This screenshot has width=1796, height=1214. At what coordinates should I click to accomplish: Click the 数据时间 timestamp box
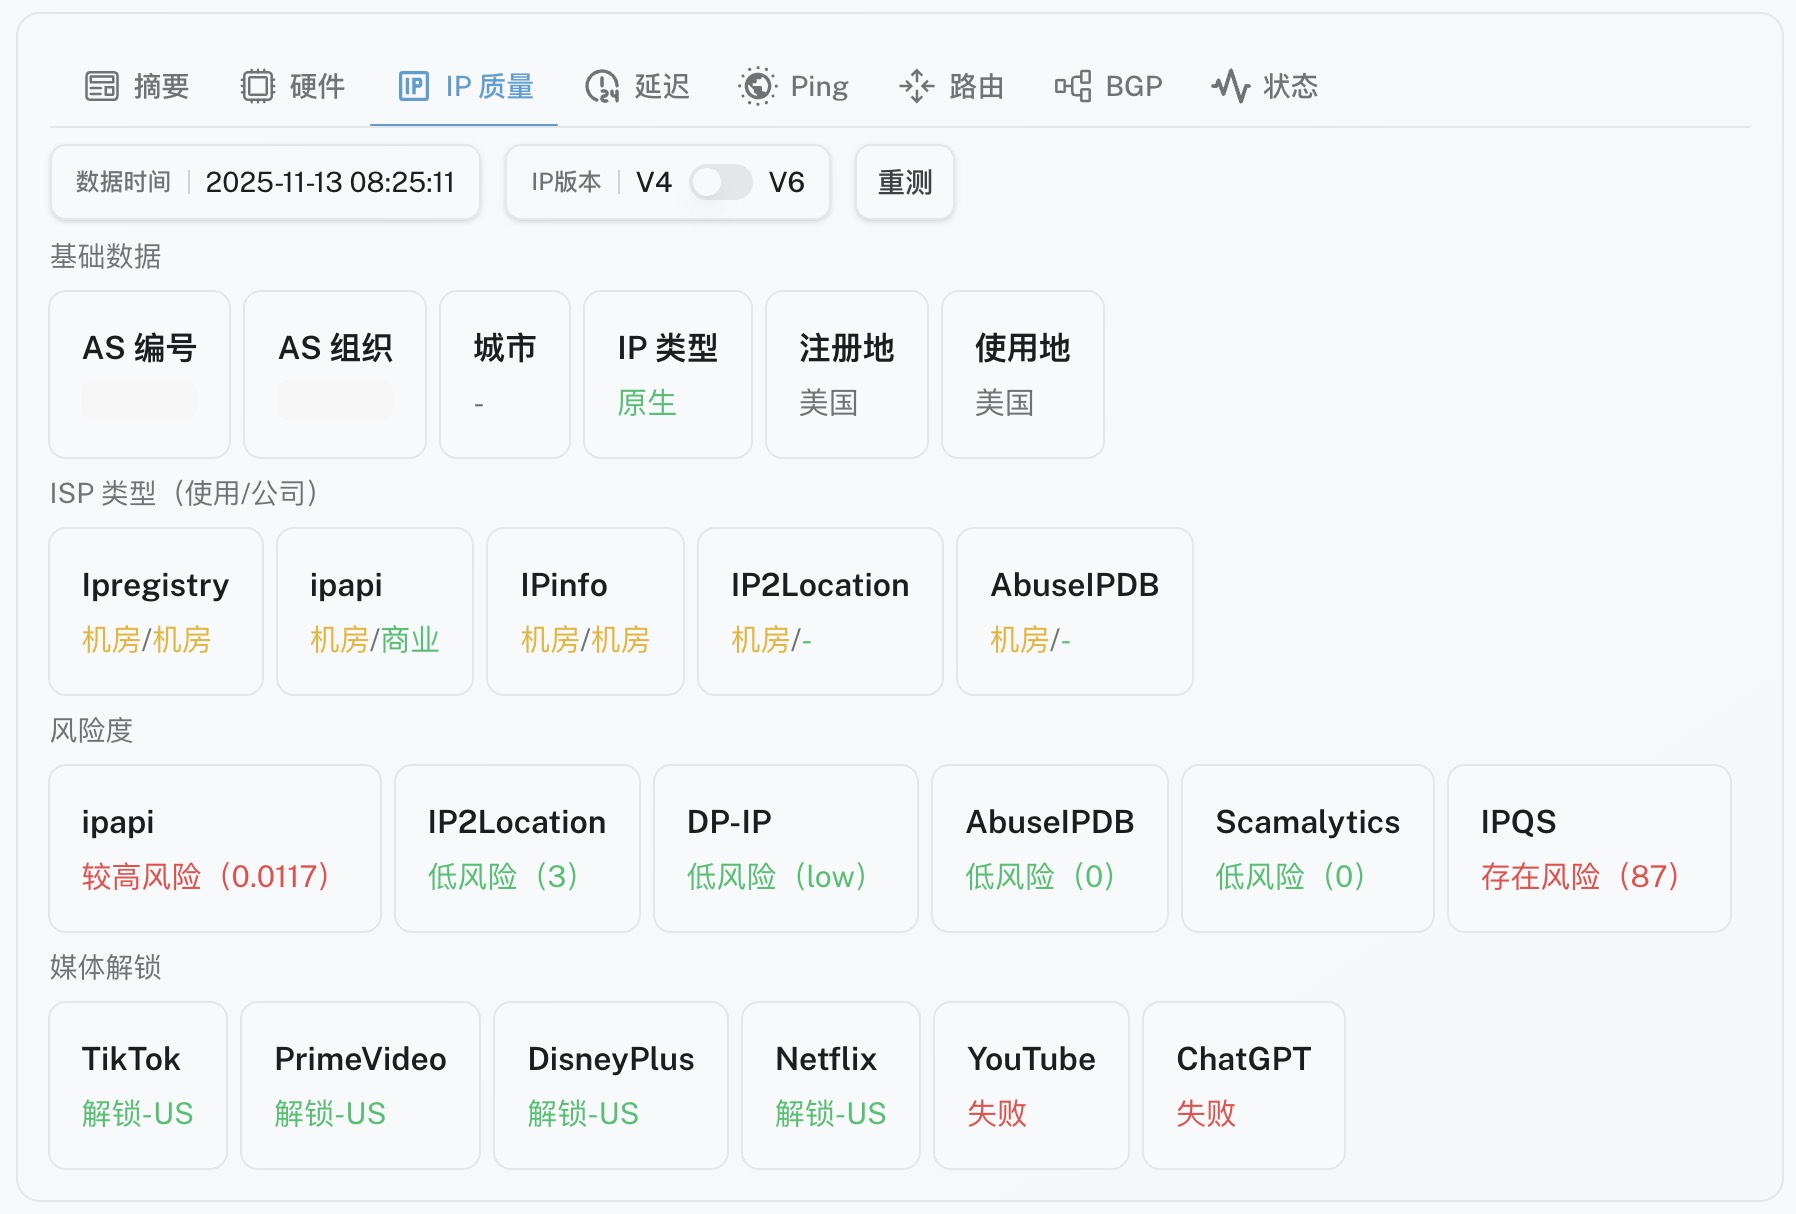pyautogui.click(x=265, y=182)
